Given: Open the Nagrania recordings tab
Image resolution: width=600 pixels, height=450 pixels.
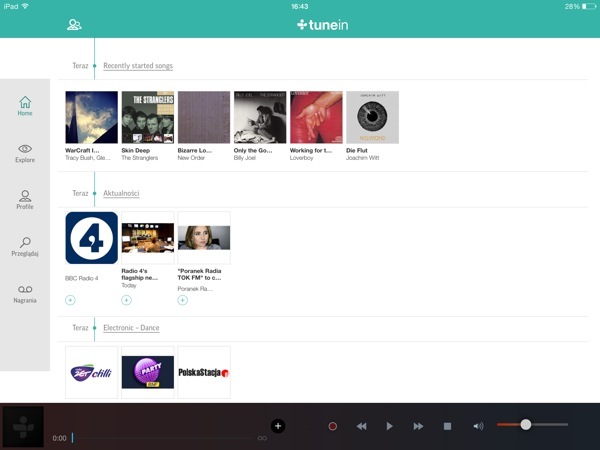Looking at the screenshot, I should pos(25,294).
